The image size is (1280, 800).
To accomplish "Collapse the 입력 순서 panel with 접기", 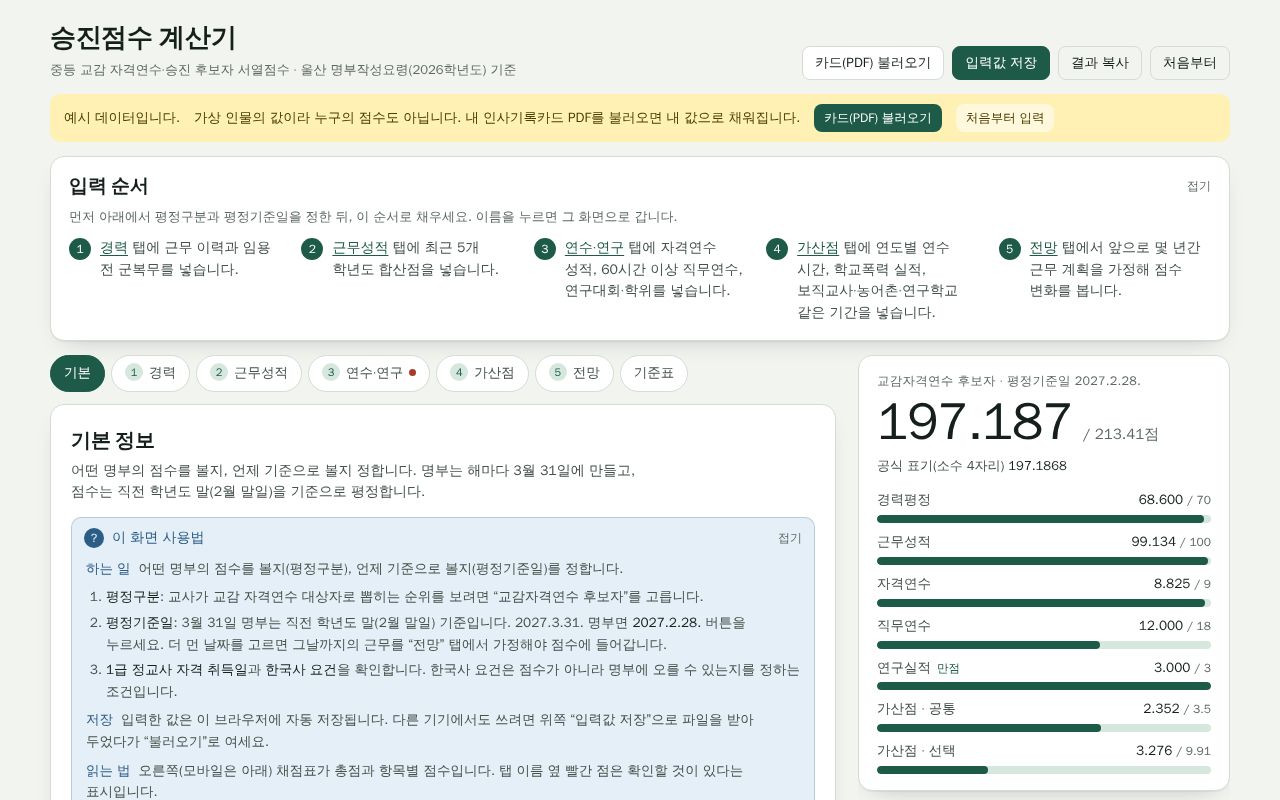I will point(1198,186).
